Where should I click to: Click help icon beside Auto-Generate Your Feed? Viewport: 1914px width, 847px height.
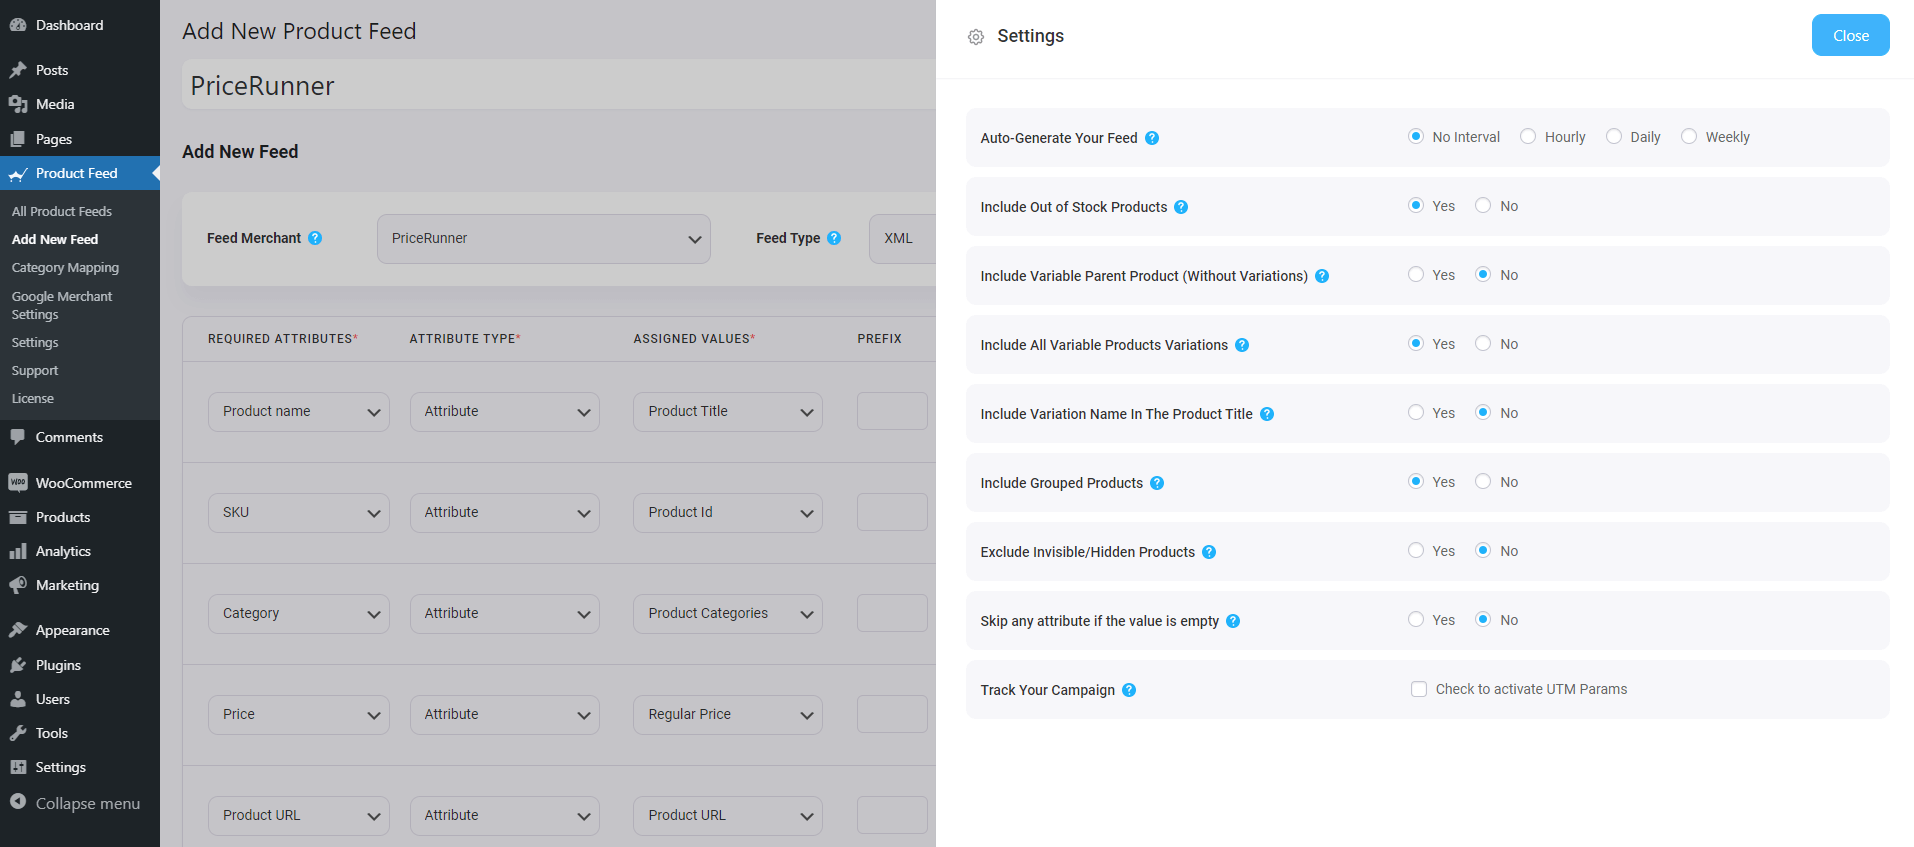[x=1152, y=138]
